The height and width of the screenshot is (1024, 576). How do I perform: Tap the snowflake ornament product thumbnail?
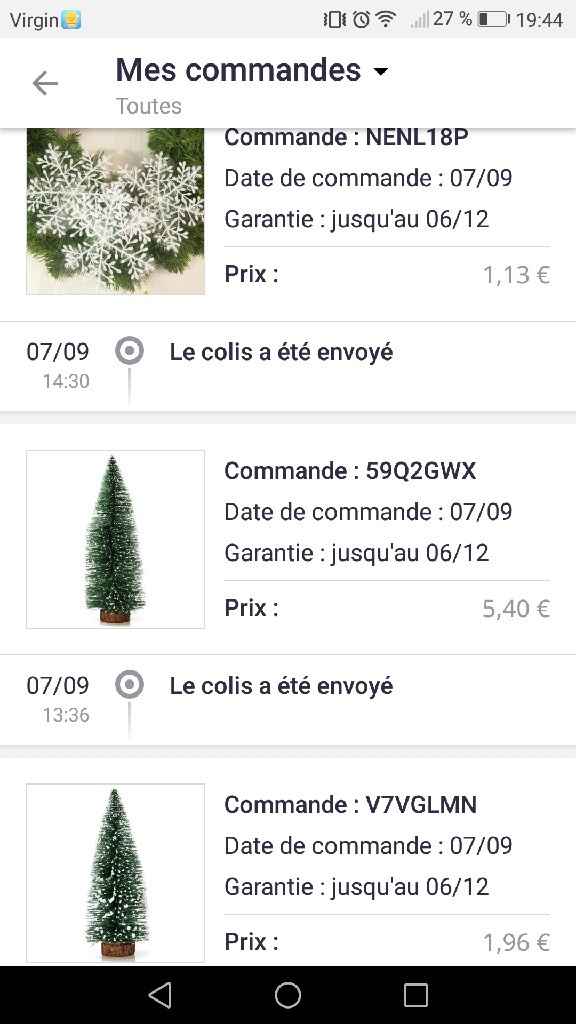pyautogui.click(x=114, y=211)
